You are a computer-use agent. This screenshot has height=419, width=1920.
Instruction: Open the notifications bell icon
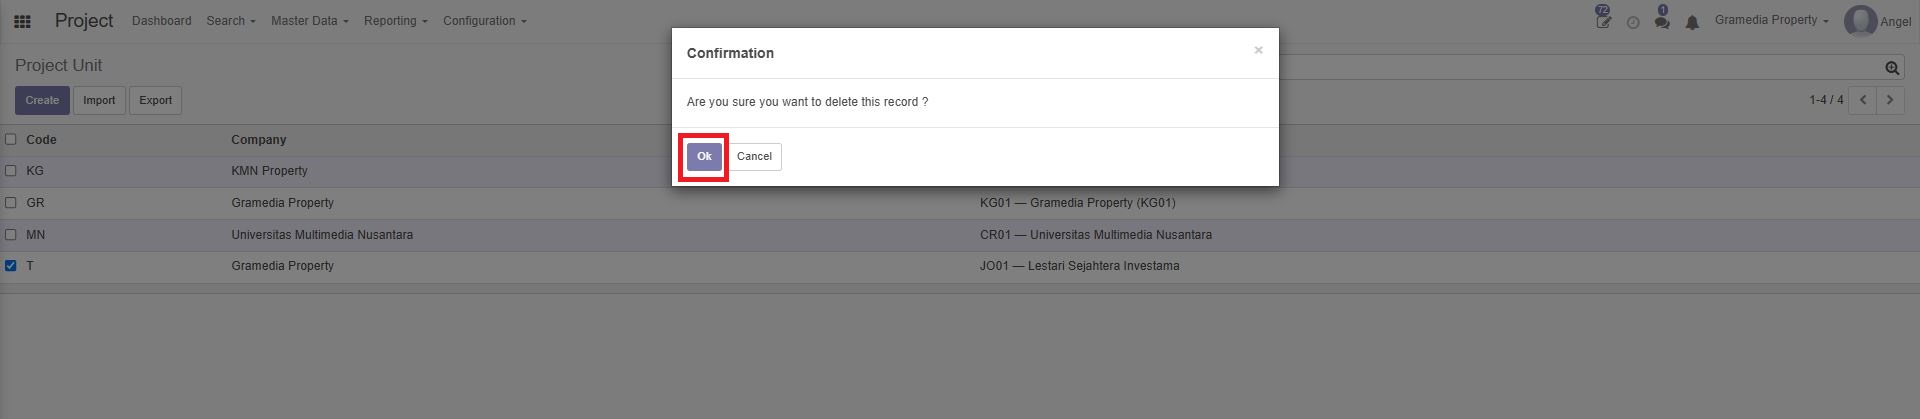[x=1692, y=22]
